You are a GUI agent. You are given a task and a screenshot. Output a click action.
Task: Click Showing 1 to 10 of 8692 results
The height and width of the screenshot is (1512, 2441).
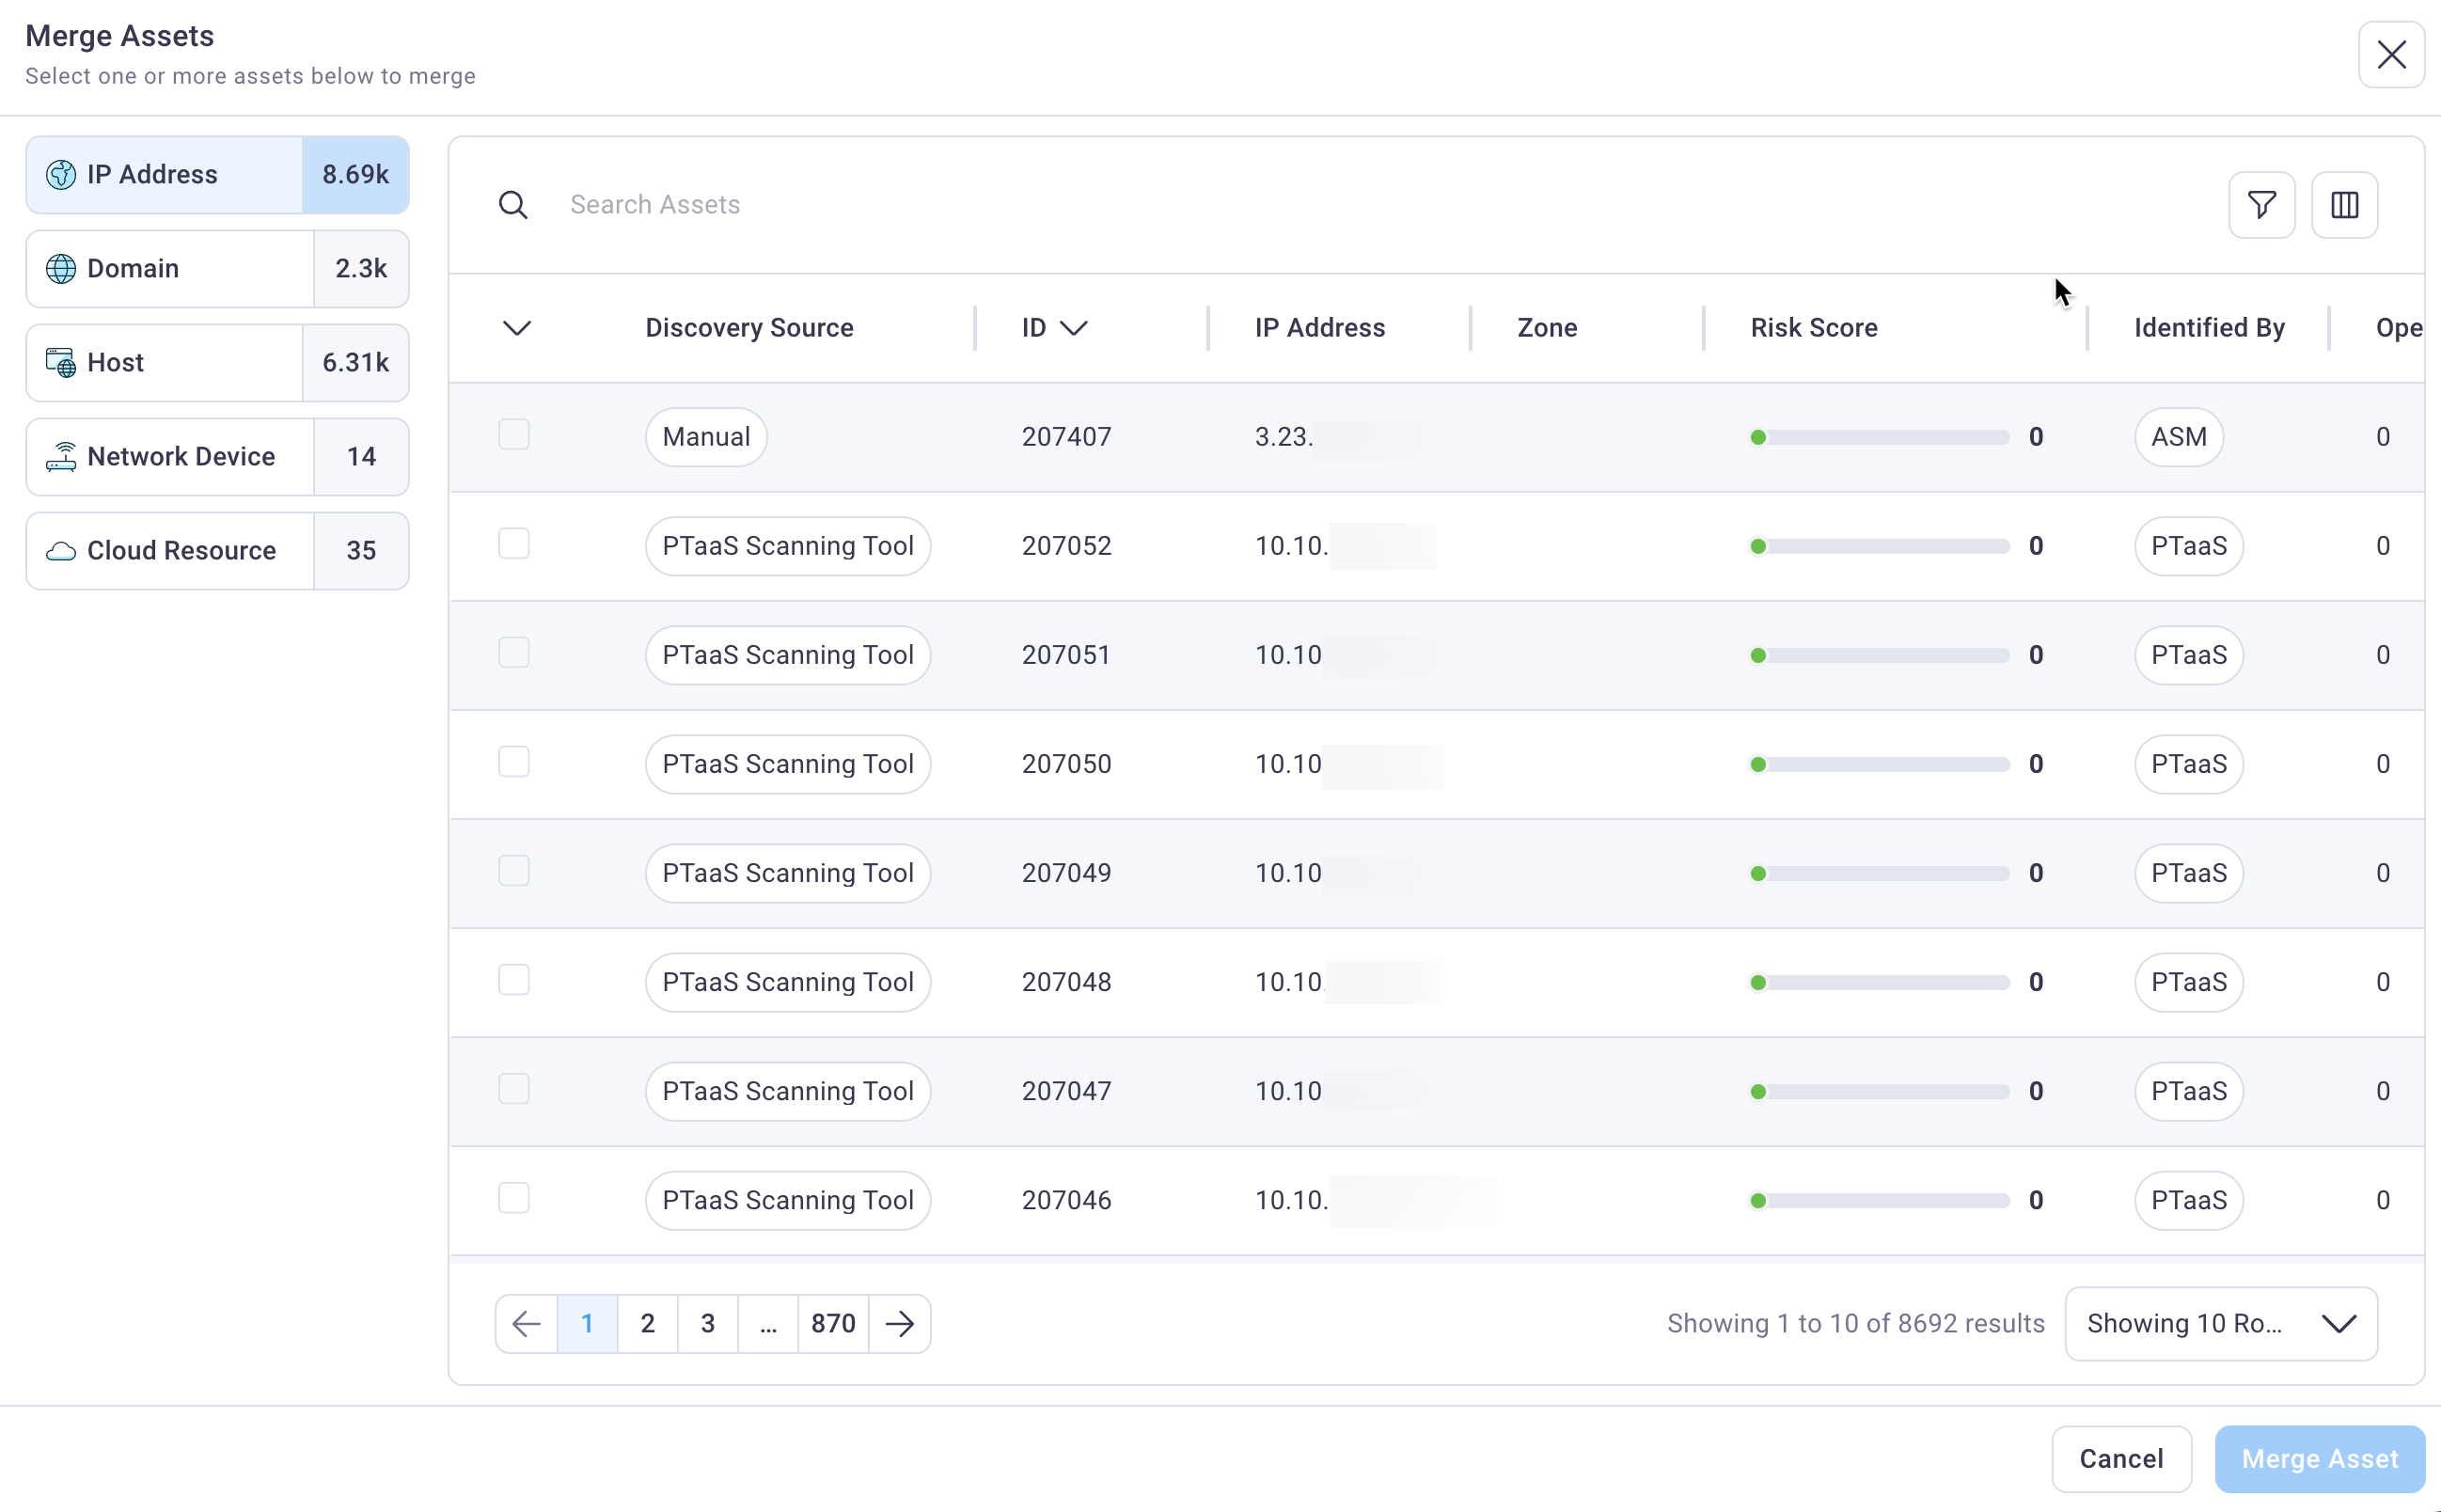coord(1855,1323)
